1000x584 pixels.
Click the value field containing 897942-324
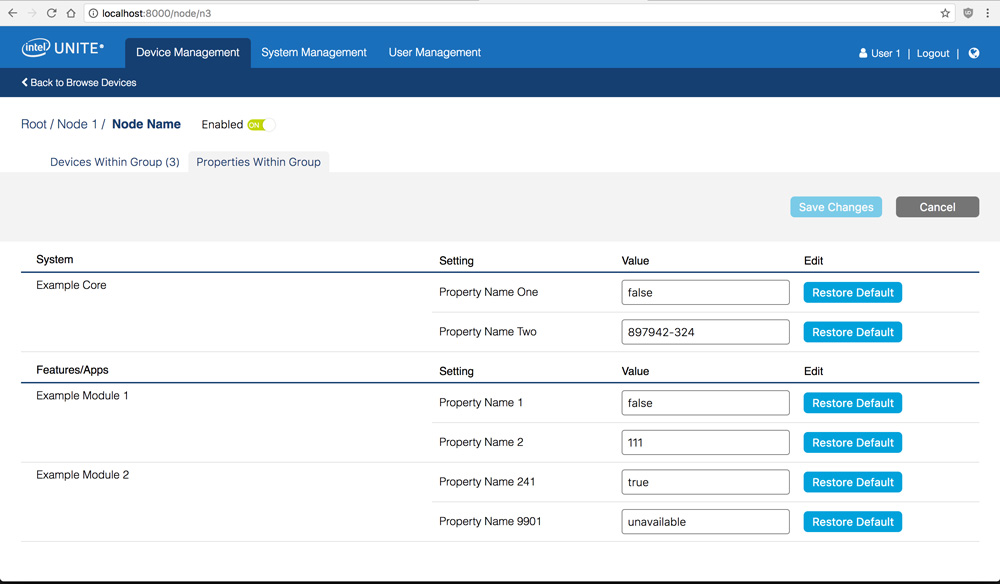point(705,332)
